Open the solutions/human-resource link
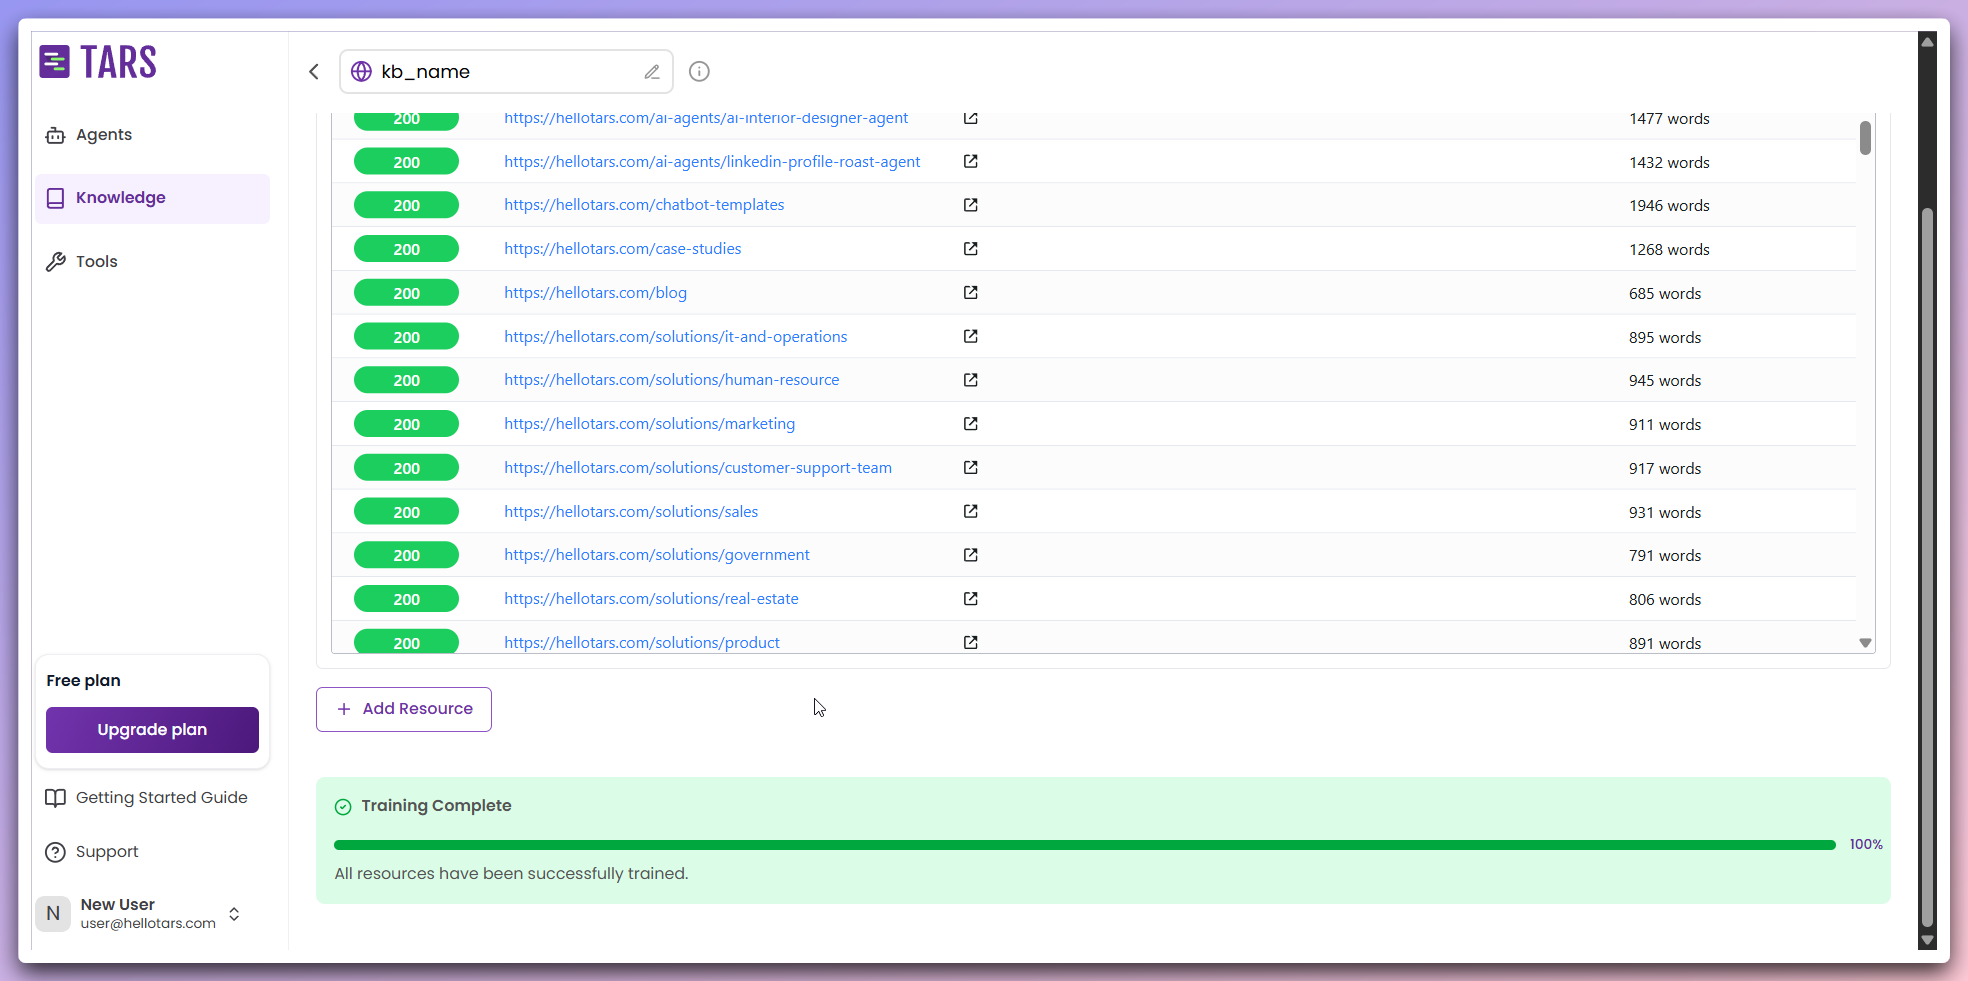The image size is (1968, 981). pyautogui.click(x=672, y=380)
